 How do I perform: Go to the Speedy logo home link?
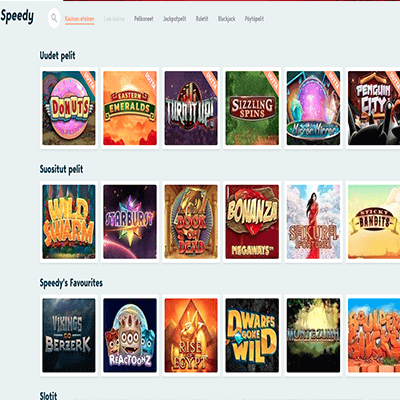point(17,16)
